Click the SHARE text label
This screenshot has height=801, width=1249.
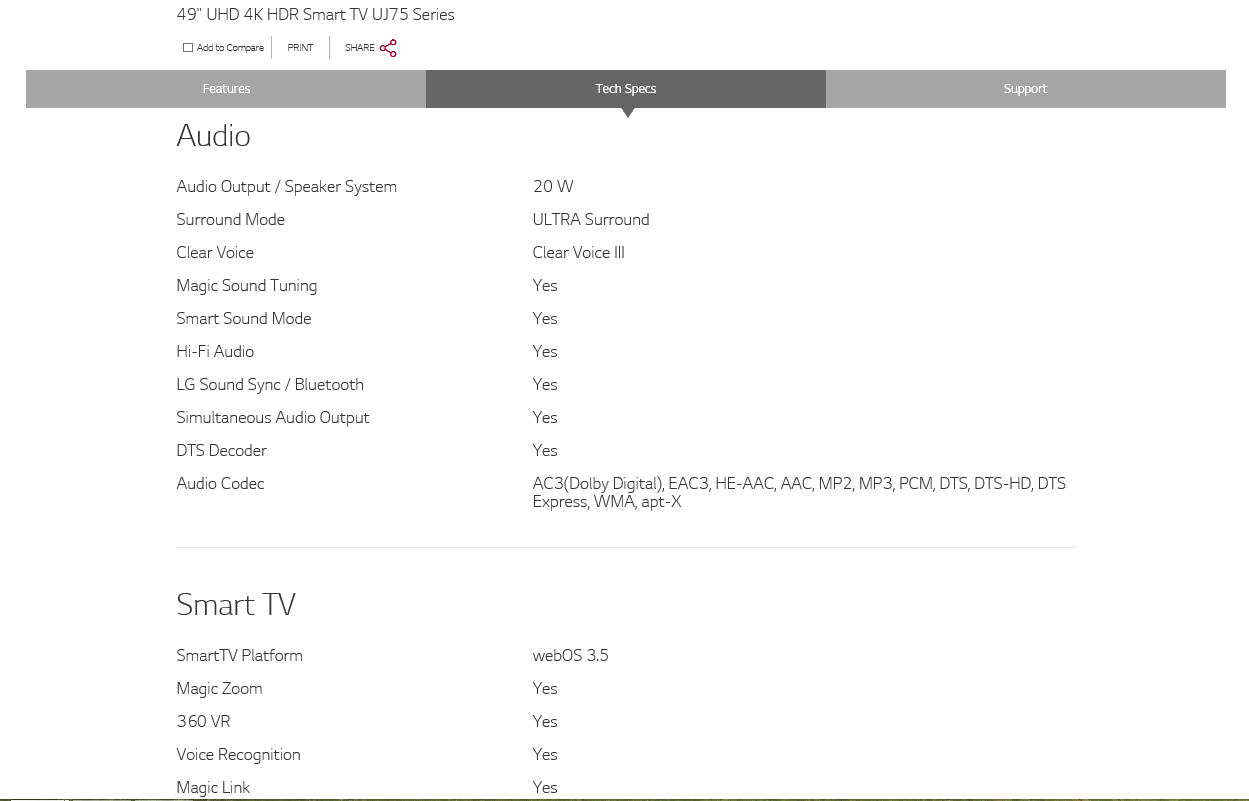(x=359, y=48)
